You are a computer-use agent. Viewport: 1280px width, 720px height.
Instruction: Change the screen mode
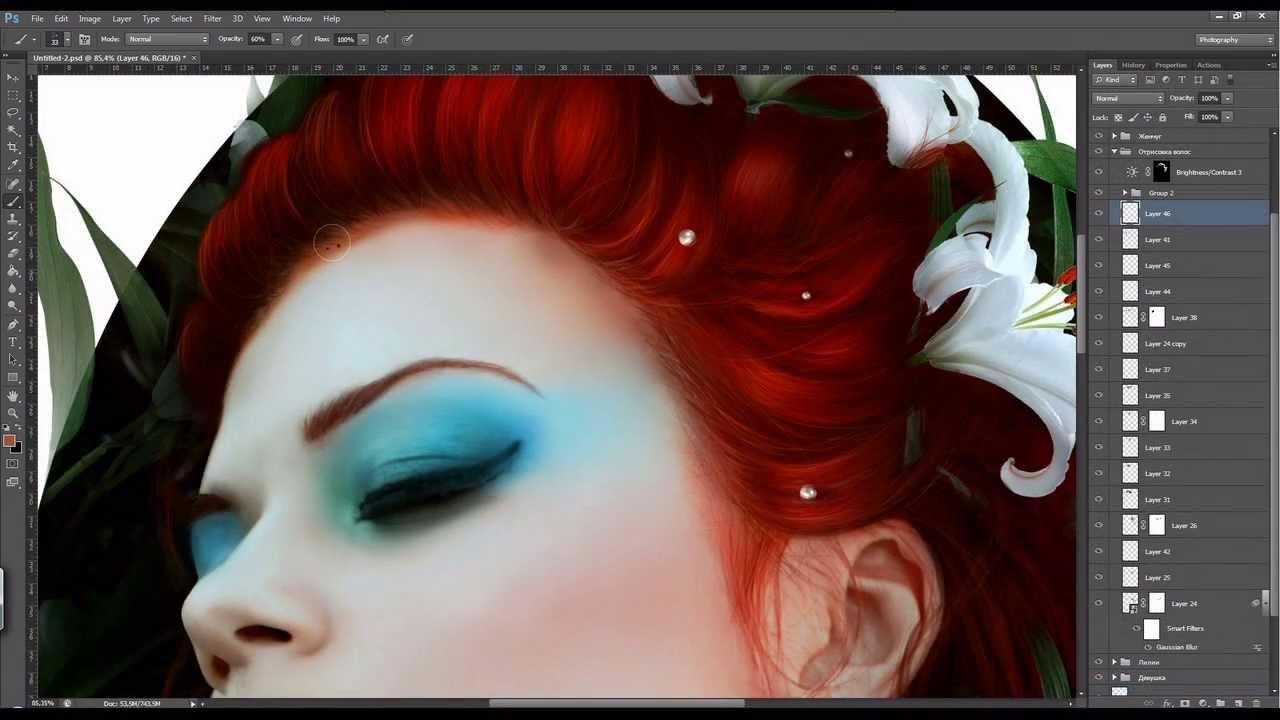[x=13, y=482]
